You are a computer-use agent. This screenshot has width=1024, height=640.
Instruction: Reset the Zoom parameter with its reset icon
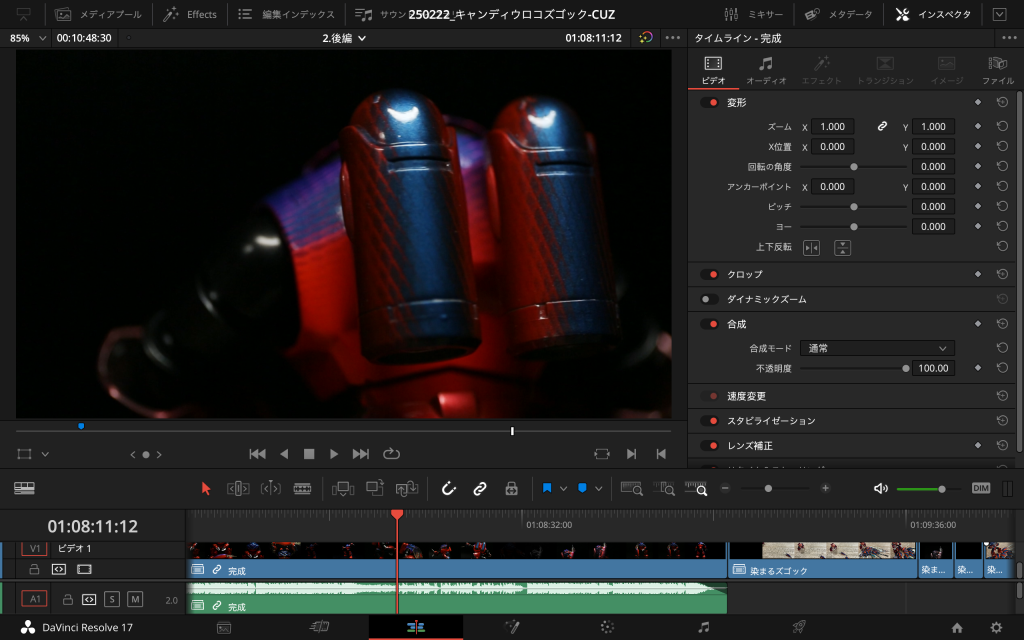click(1001, 127)
